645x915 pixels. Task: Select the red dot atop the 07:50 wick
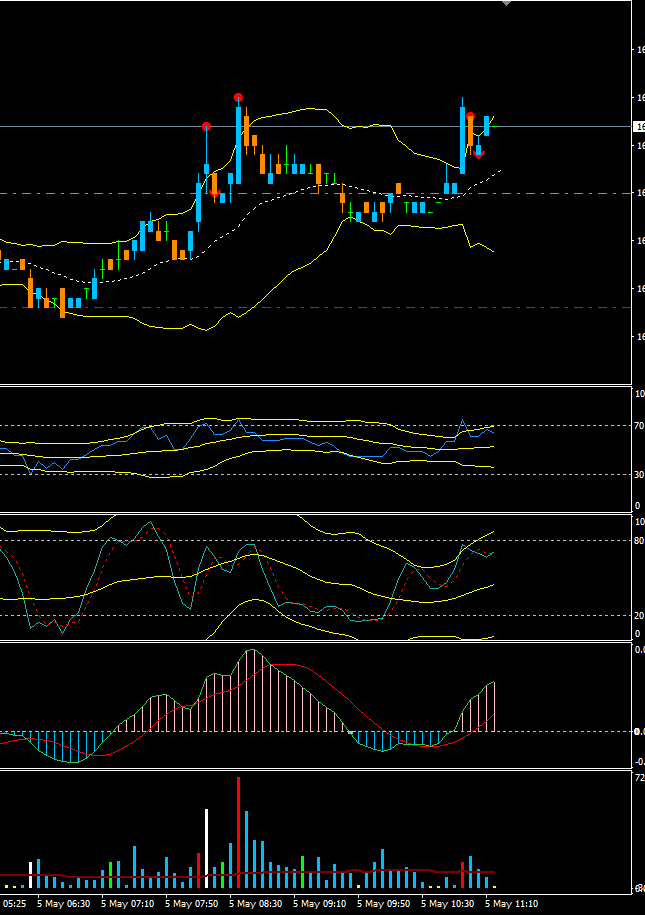(206, 127)
